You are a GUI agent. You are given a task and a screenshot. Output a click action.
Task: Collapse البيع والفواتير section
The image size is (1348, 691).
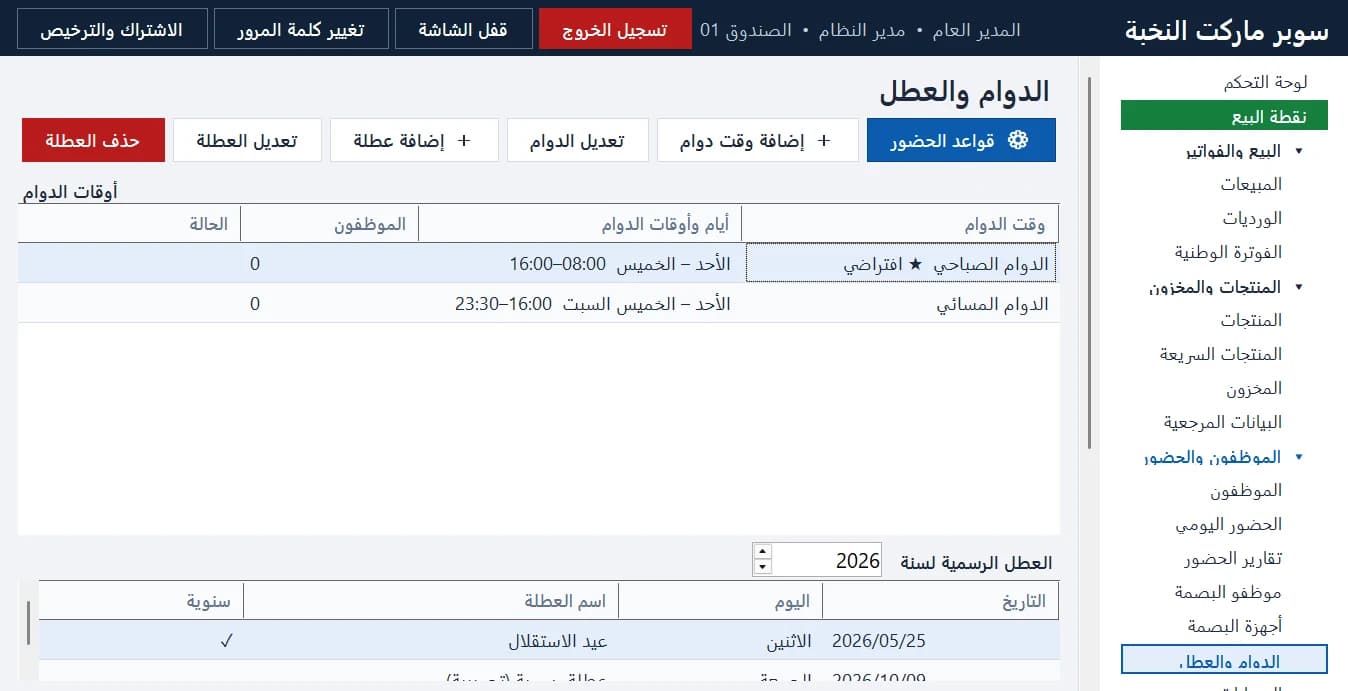coord(1299,151)
